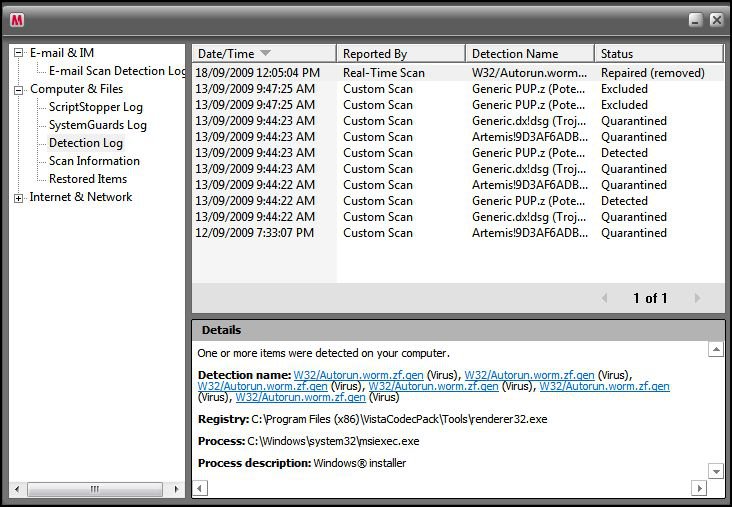Open first W32/Autorun.worm.zf.gen link after Detection name
This screenshot has height=507, width=732.
coord(359,375)
